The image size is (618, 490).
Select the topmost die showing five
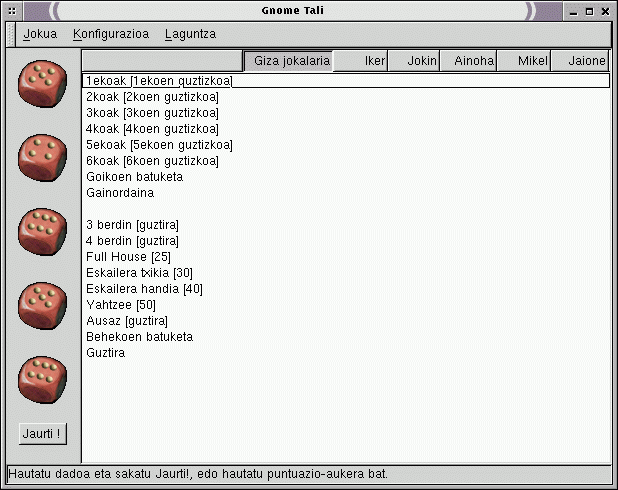coord(43,84)
